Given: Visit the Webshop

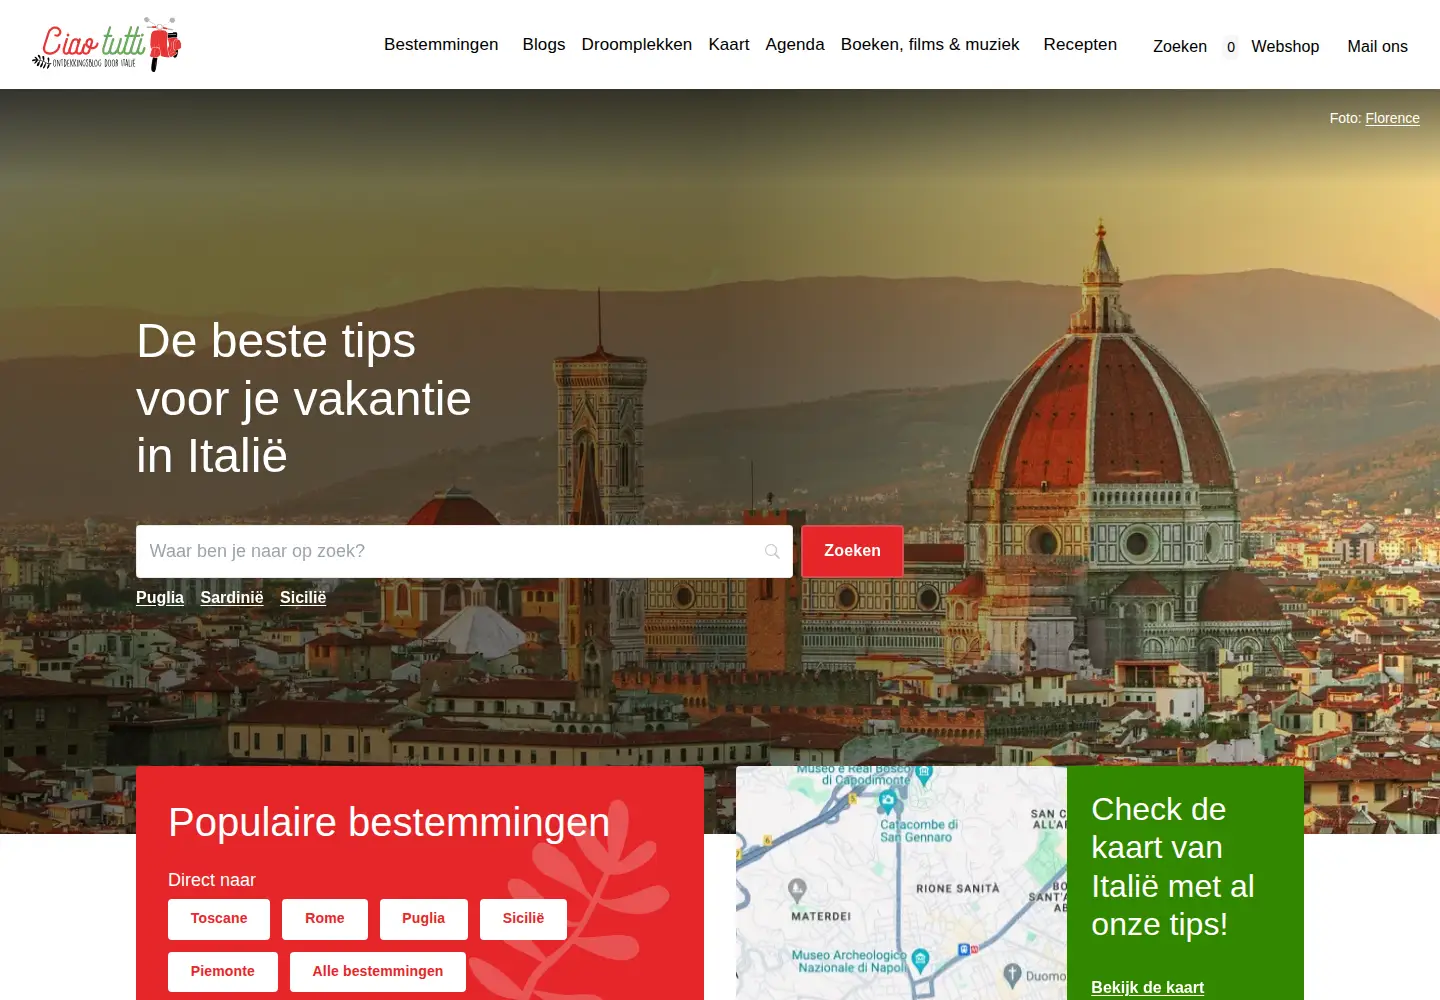Looking at the screenshot, I should 1285,47.
